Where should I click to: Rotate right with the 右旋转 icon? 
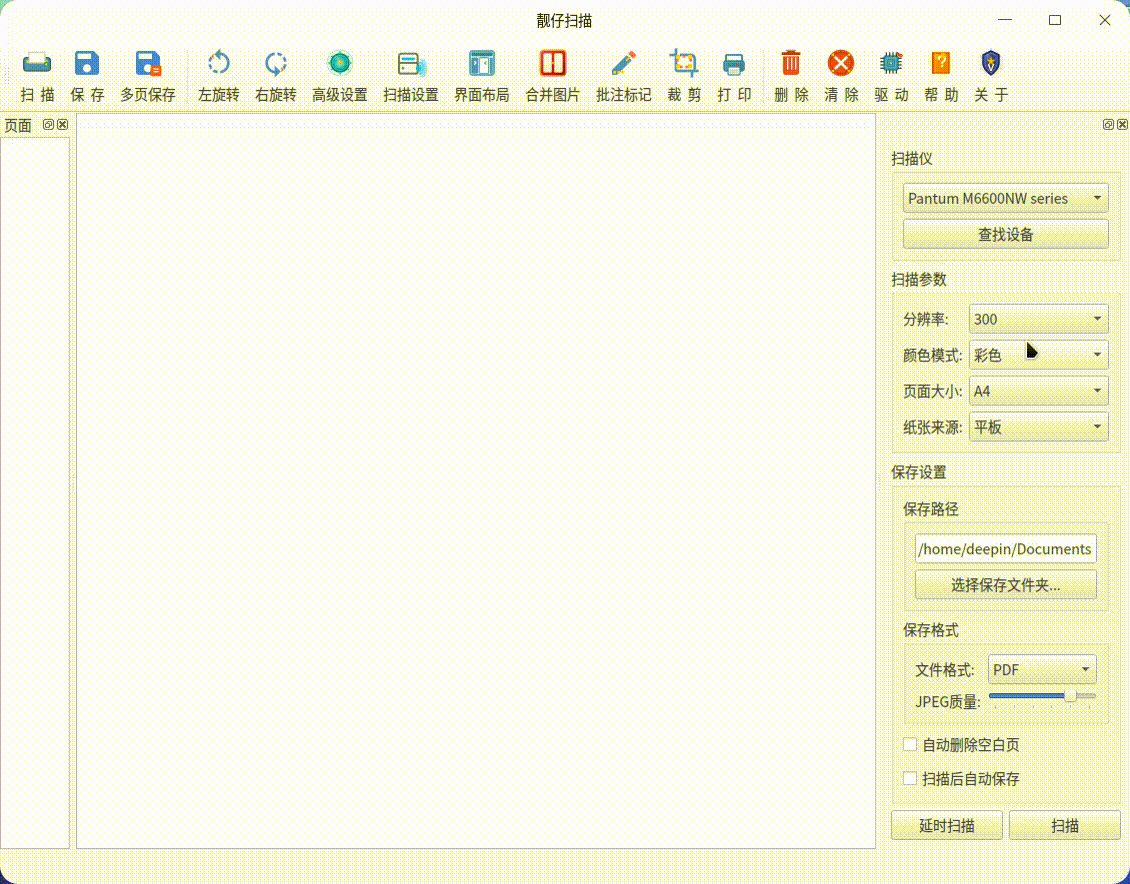[x=275, y=63]
